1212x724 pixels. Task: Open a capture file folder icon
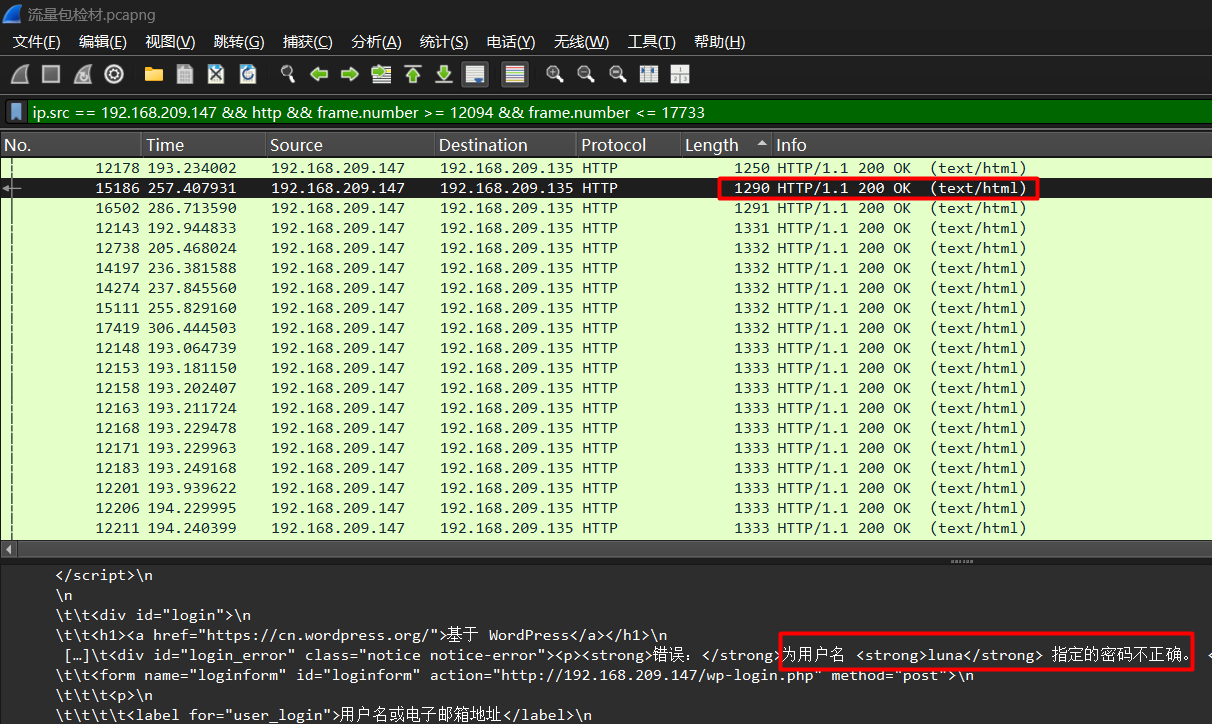[x=154, y=74]
